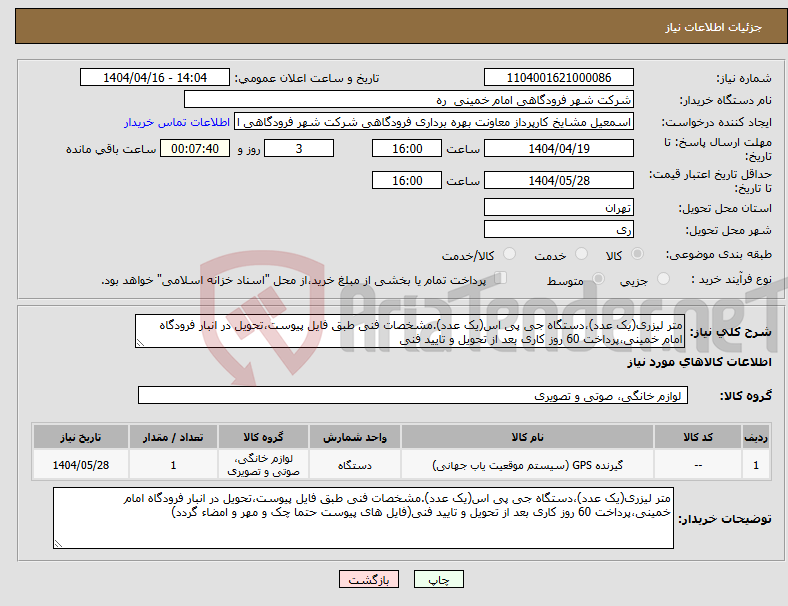Click the ساعت باقی مانده label

(111, 149)
